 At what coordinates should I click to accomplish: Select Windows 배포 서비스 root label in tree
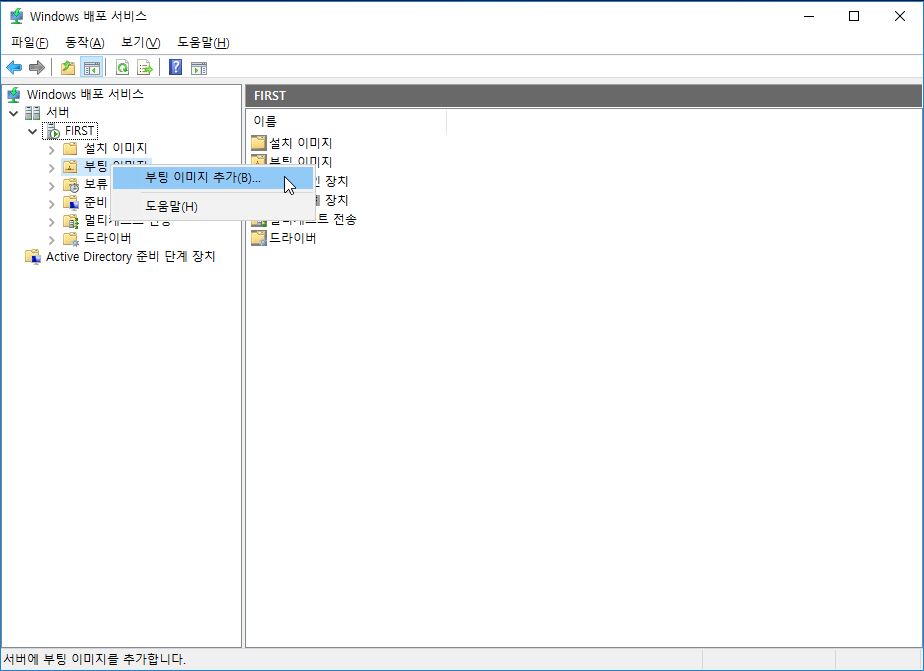[85, 94]
